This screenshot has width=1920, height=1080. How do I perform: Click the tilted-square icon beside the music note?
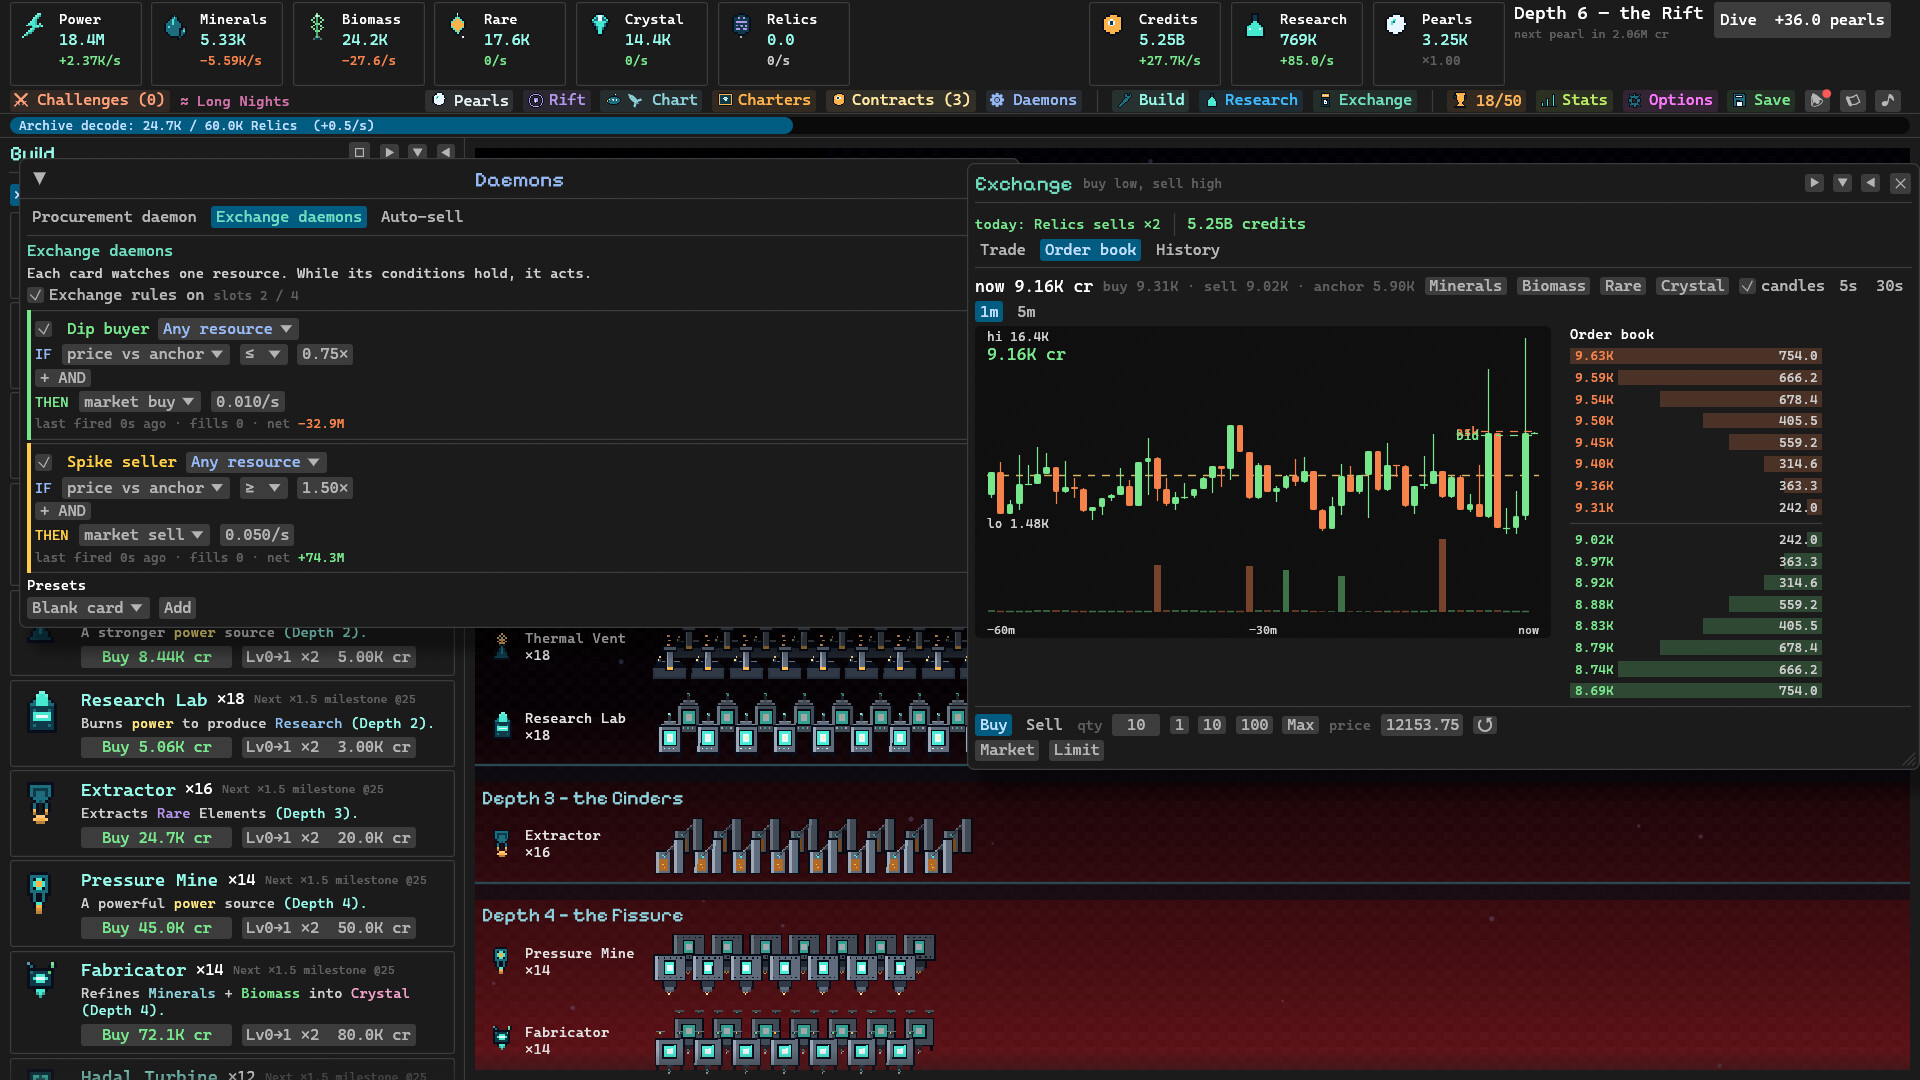coord(1853,100)
